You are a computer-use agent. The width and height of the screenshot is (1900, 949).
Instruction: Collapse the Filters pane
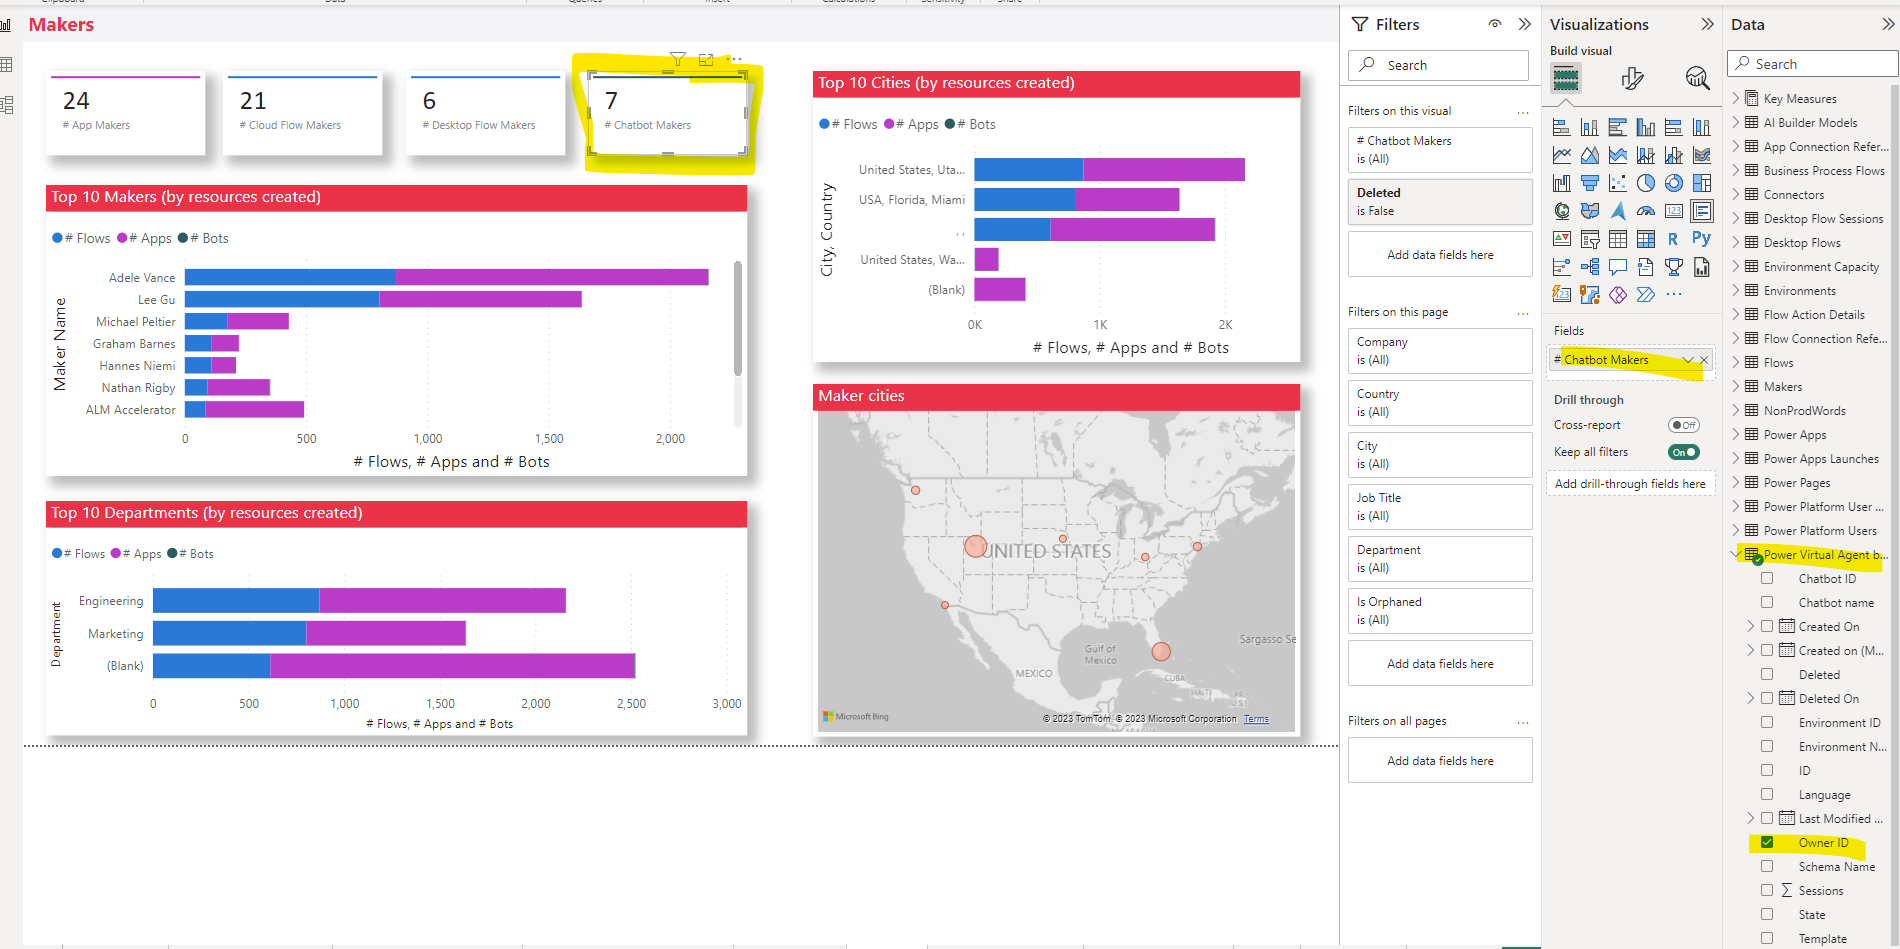[x=1525, y=24]
